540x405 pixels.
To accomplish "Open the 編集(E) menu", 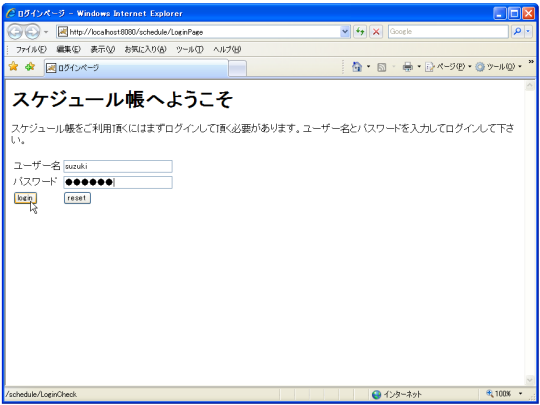I will click(68, 50).
